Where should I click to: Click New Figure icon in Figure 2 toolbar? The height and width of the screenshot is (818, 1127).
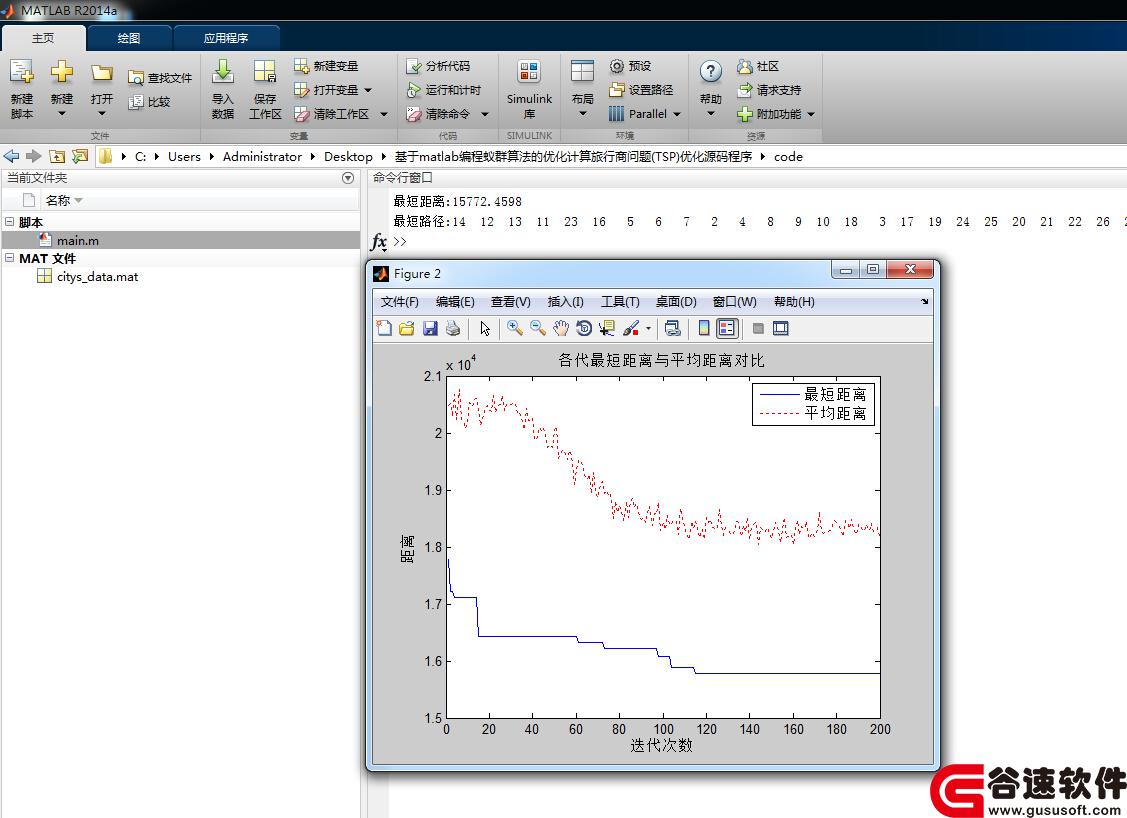385,328
